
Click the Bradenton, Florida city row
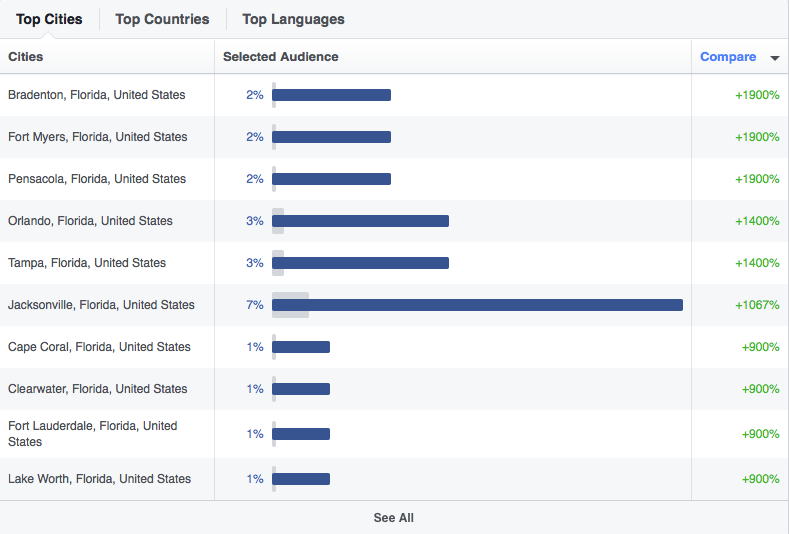394,95
